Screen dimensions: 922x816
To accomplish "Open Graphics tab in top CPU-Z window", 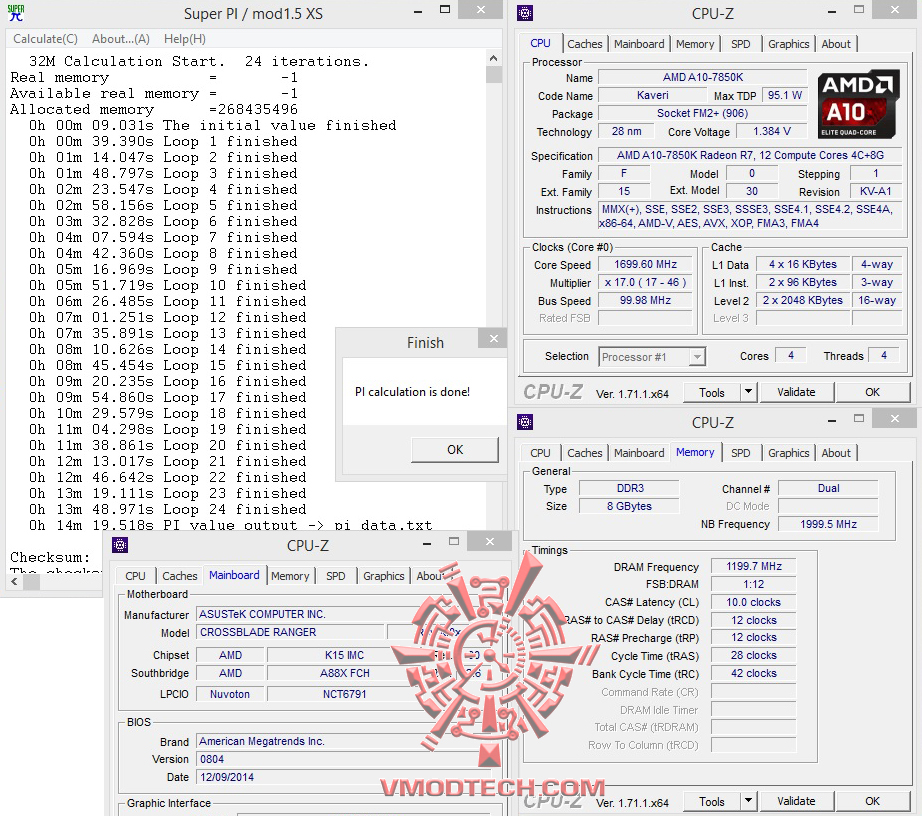I will tap(788, 44).
